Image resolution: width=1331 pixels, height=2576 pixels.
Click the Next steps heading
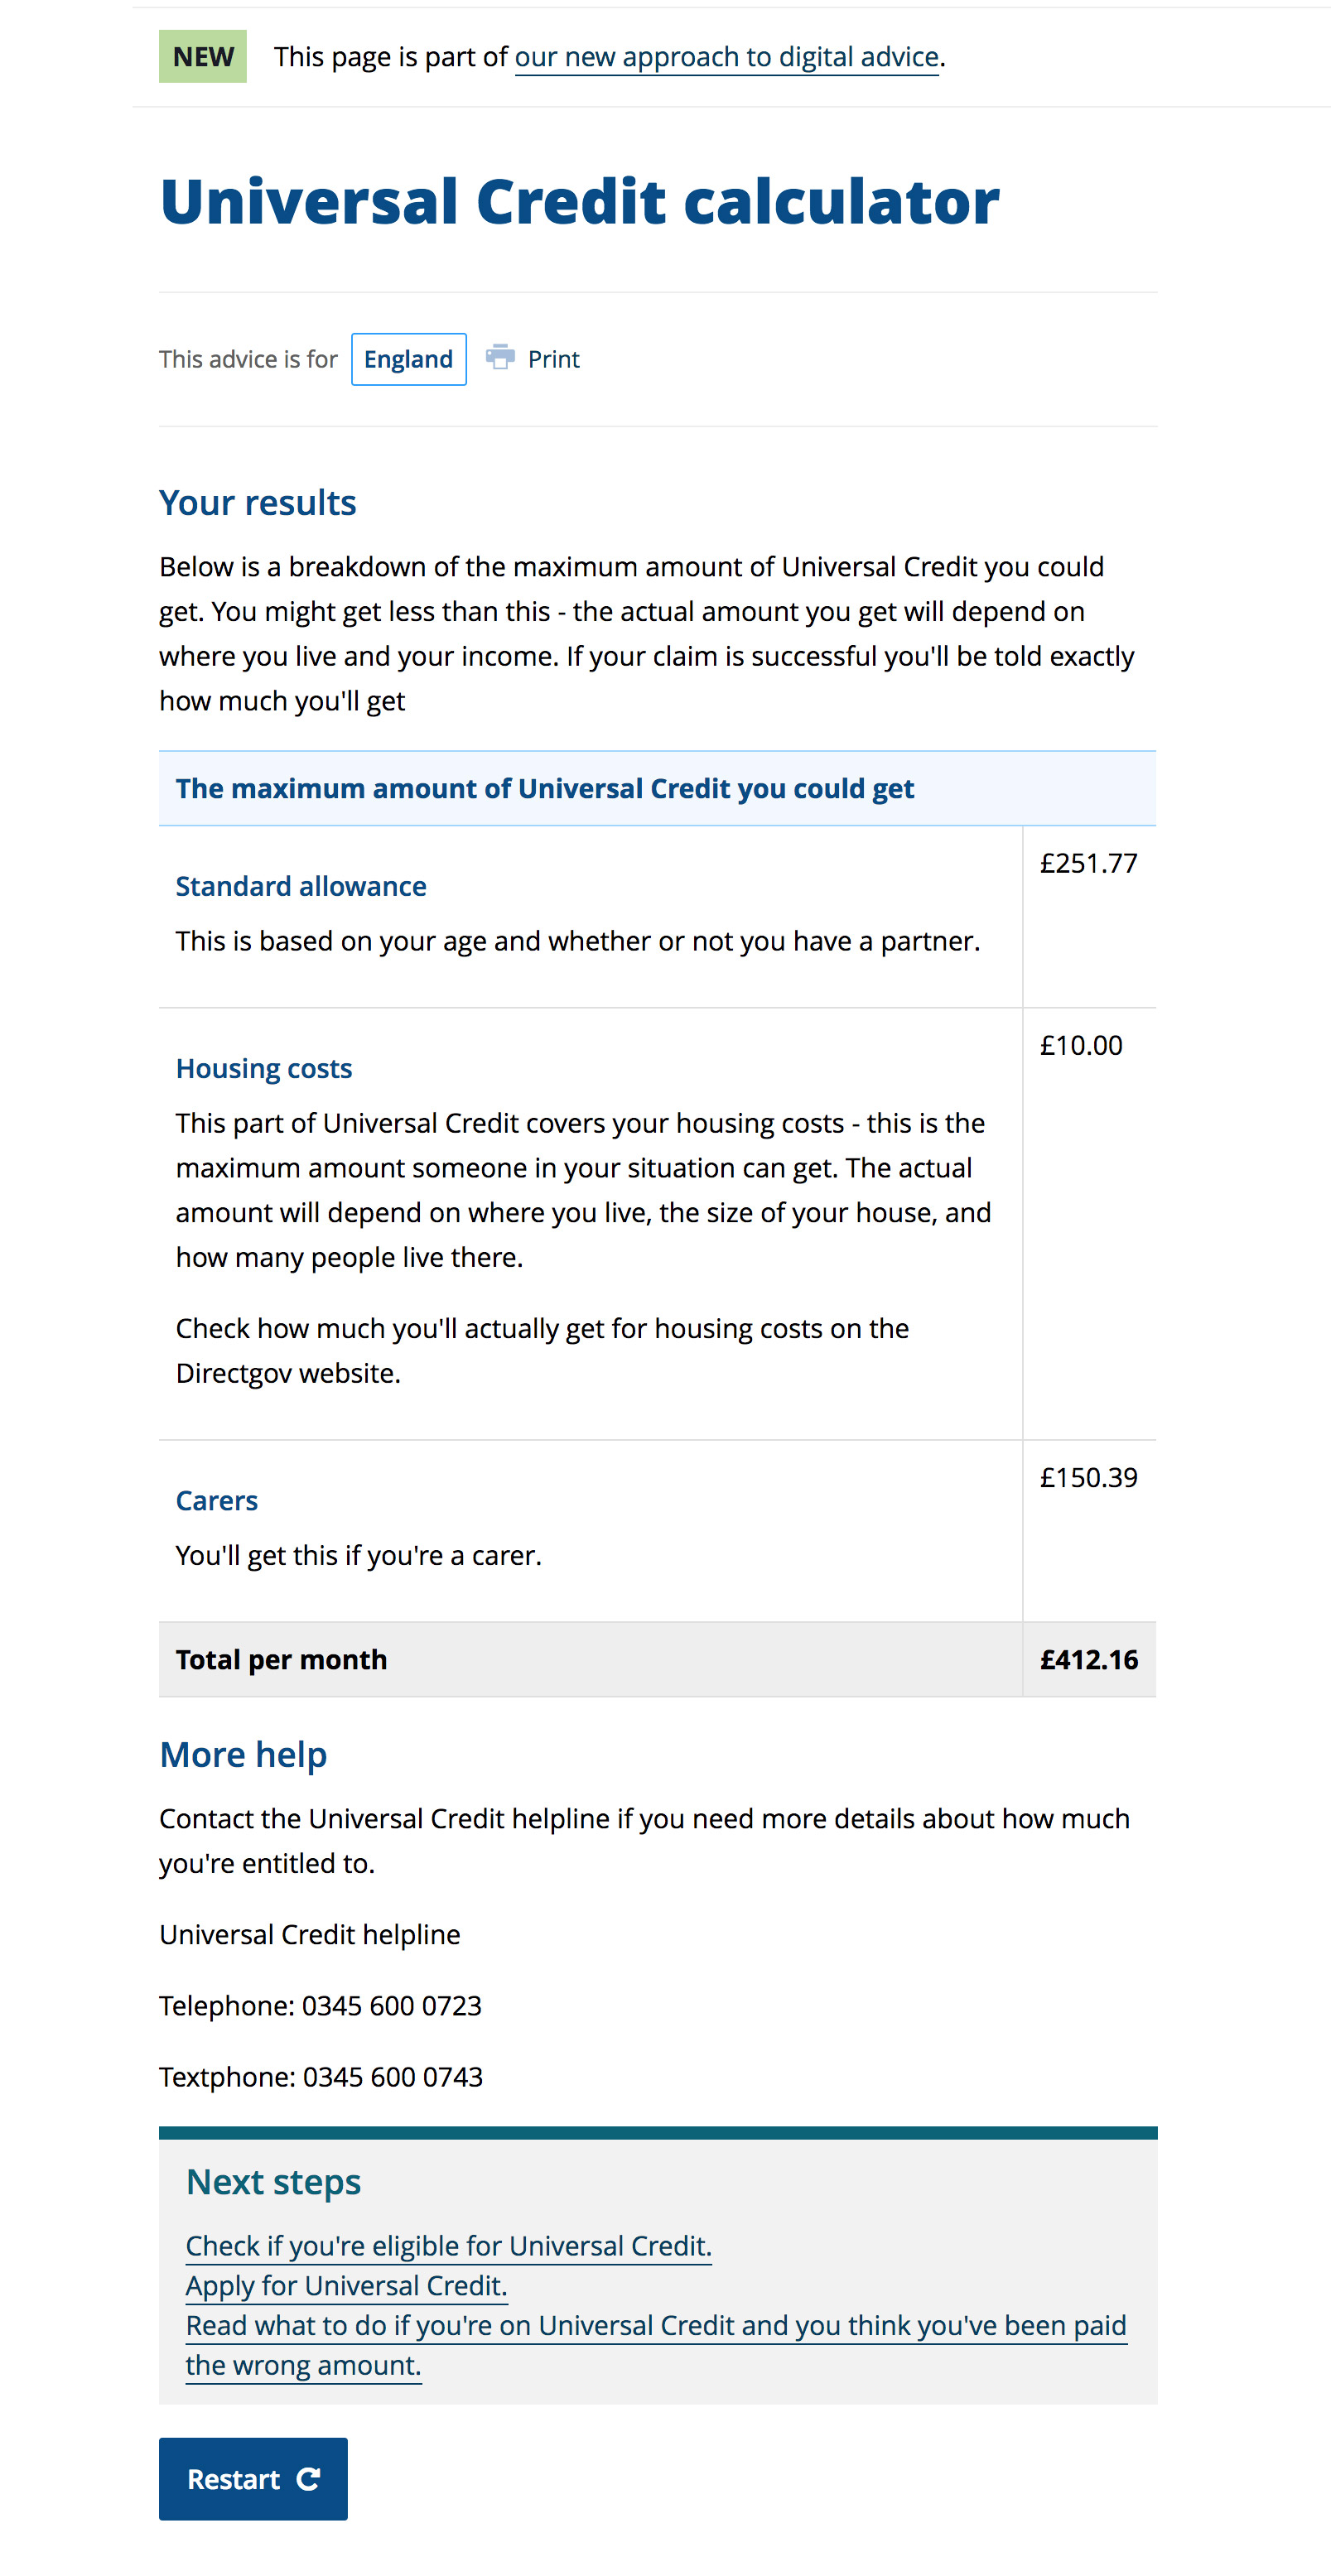(273, 2181)
